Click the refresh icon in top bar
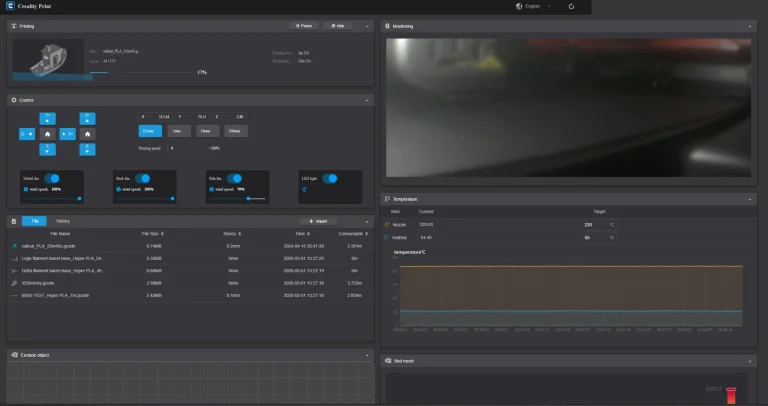This screenshot has height=406, width=768. pyautogui.click(x=571, y=6)
